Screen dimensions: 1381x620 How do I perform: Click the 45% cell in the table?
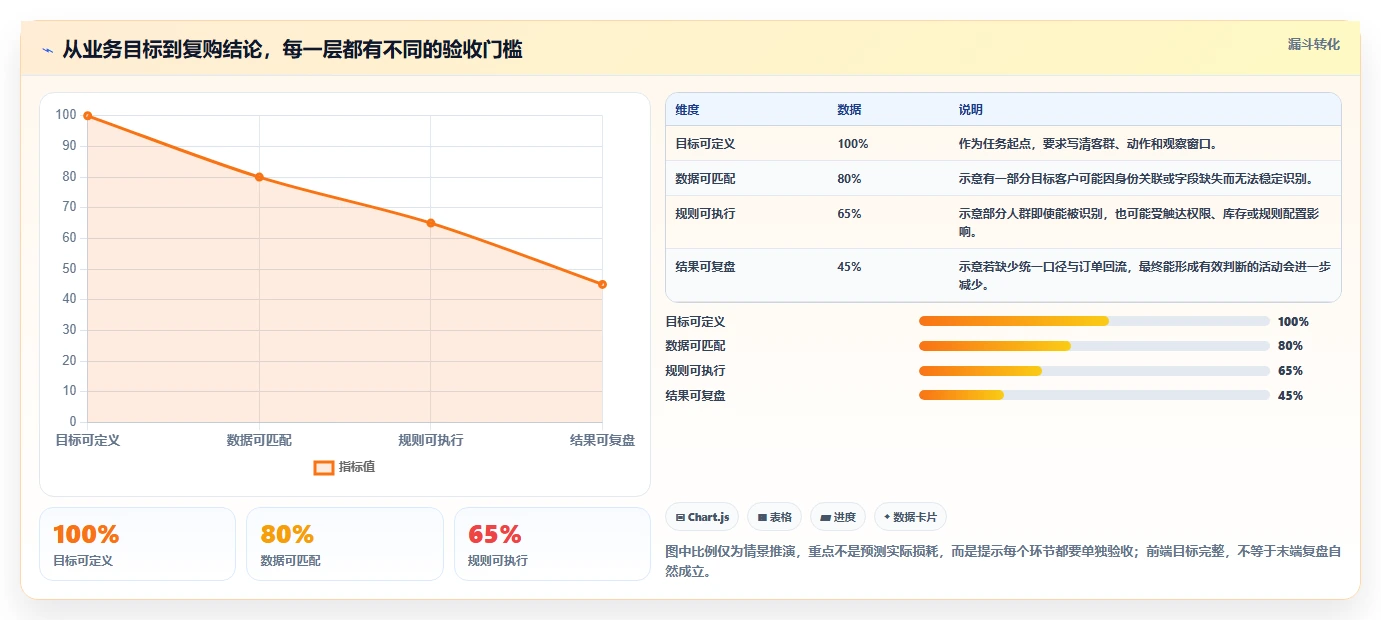coord(849,267)
